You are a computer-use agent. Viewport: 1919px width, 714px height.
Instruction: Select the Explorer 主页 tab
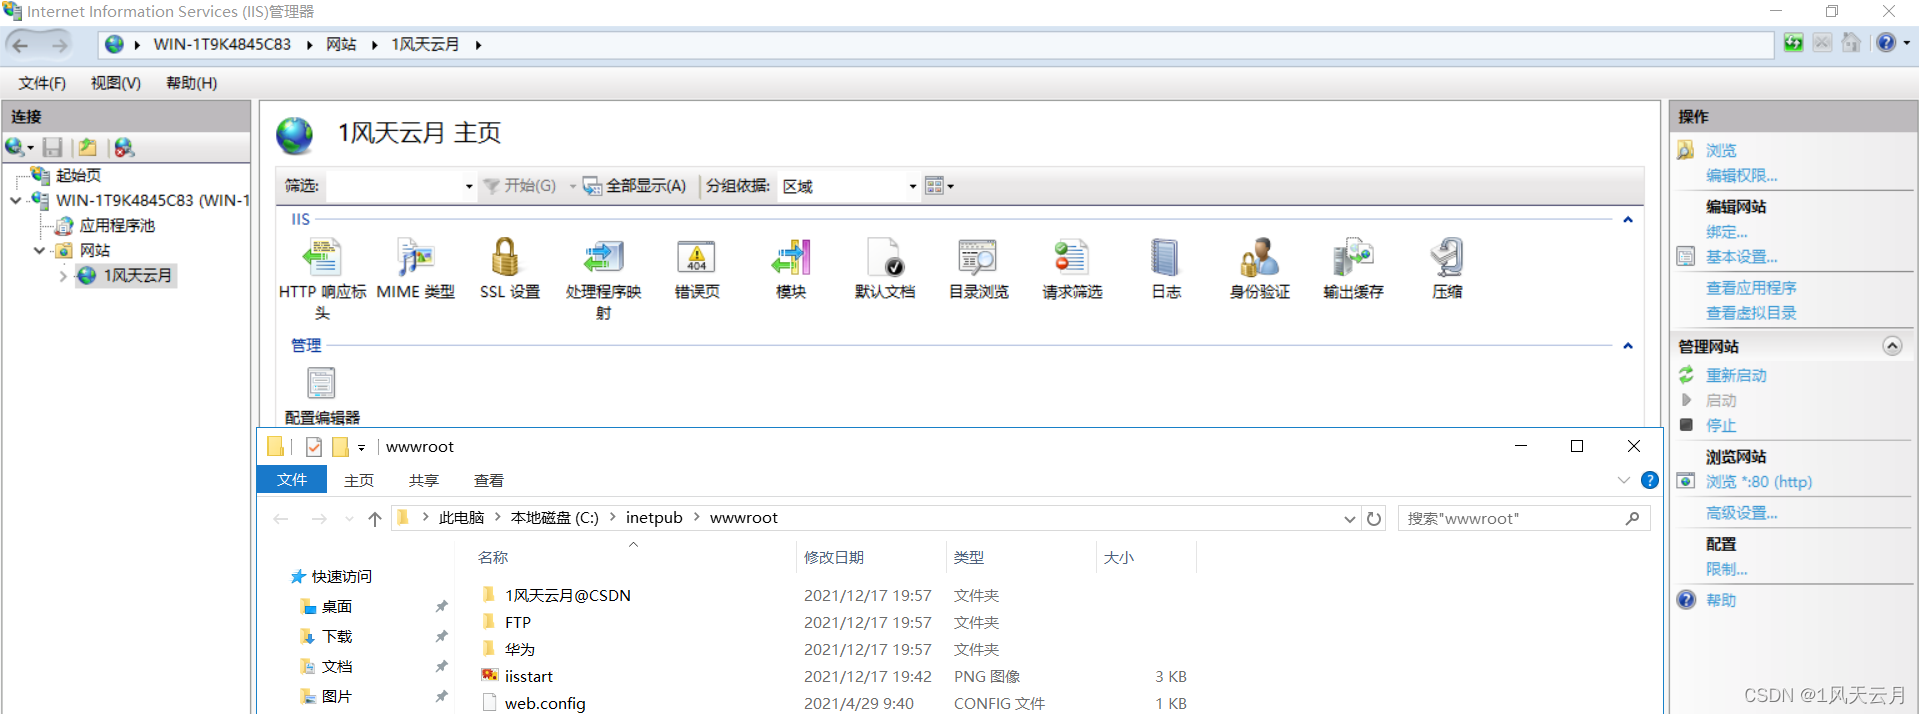click(x=359, y=481)
